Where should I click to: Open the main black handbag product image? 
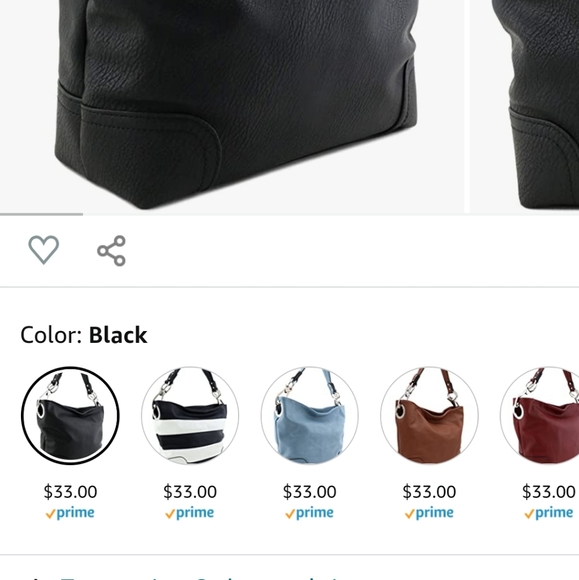pyautogui.click(x=232, y=106)
